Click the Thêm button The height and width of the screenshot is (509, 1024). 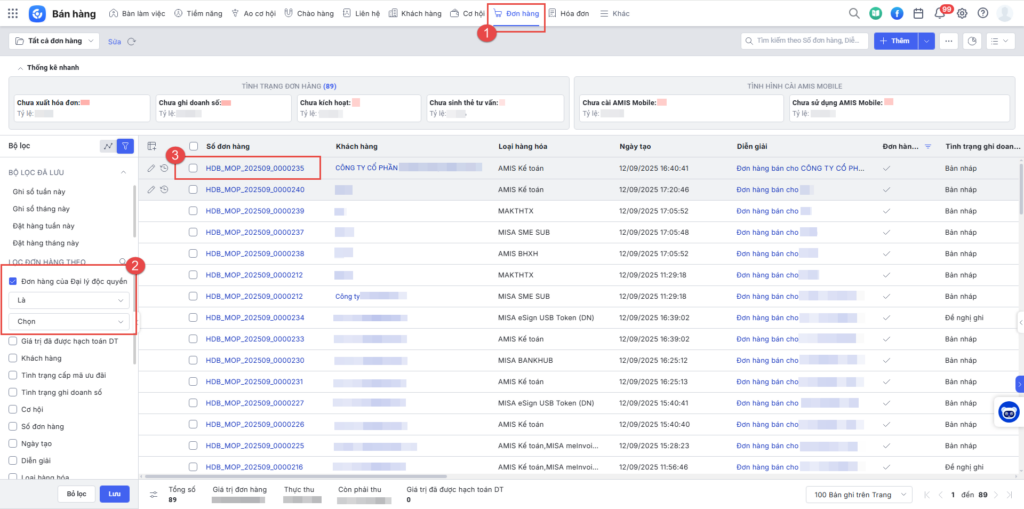coord(894,41)
